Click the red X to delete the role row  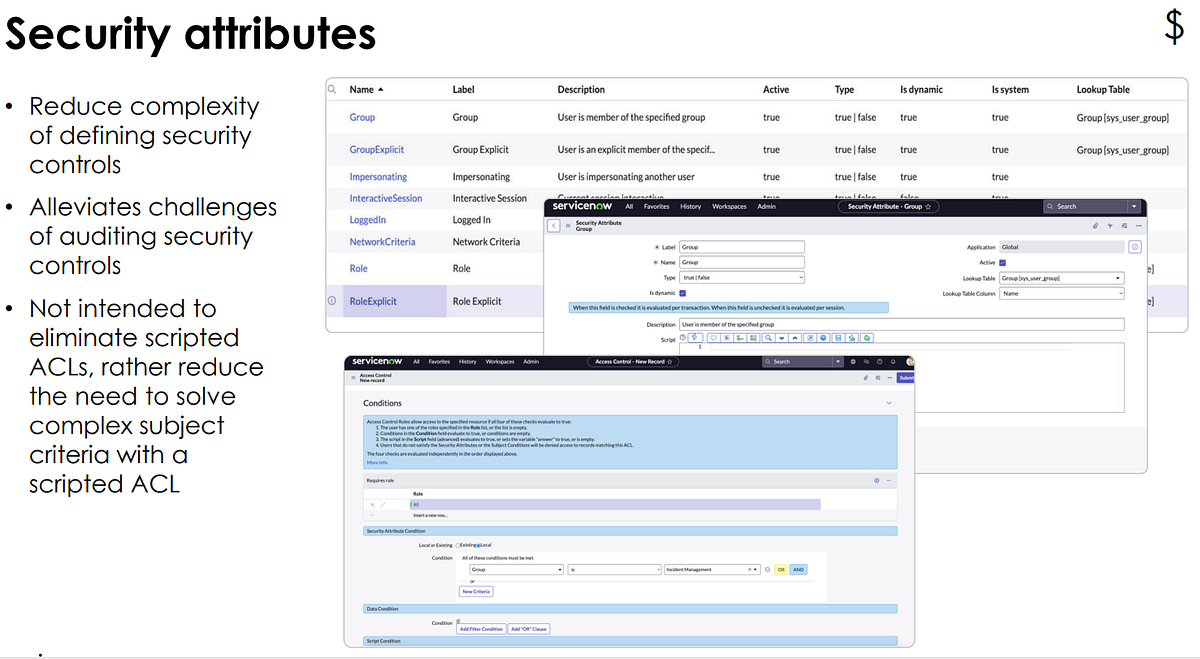pyautogui.click(x=372, y=503)
